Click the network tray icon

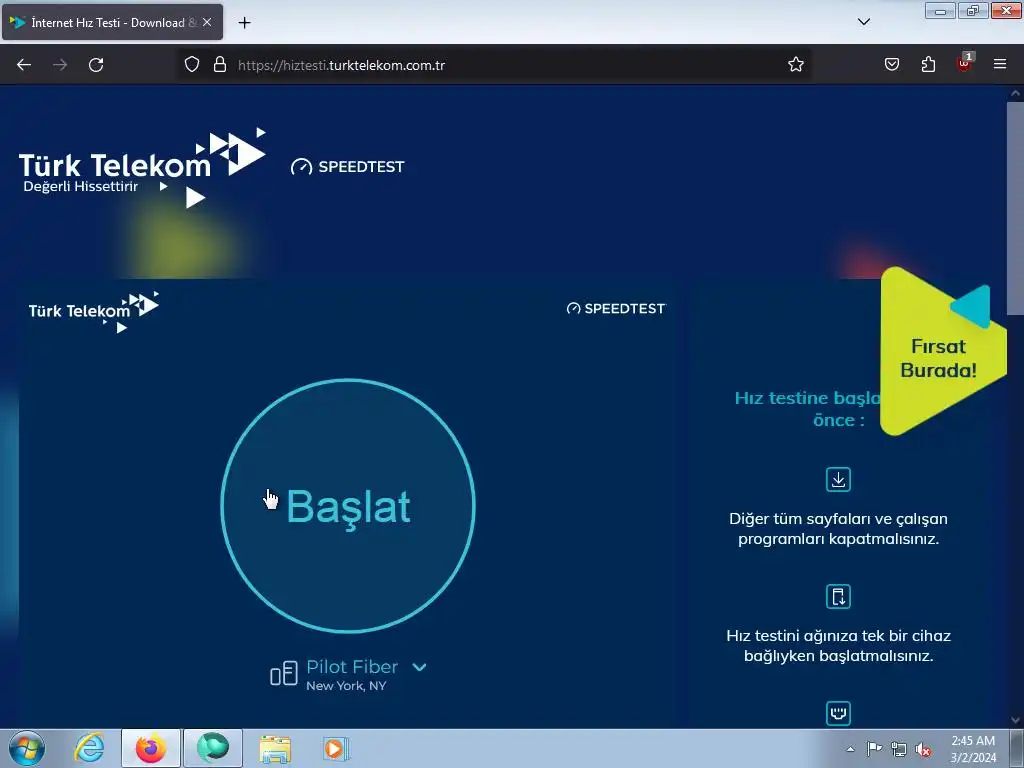coord(899,749)
